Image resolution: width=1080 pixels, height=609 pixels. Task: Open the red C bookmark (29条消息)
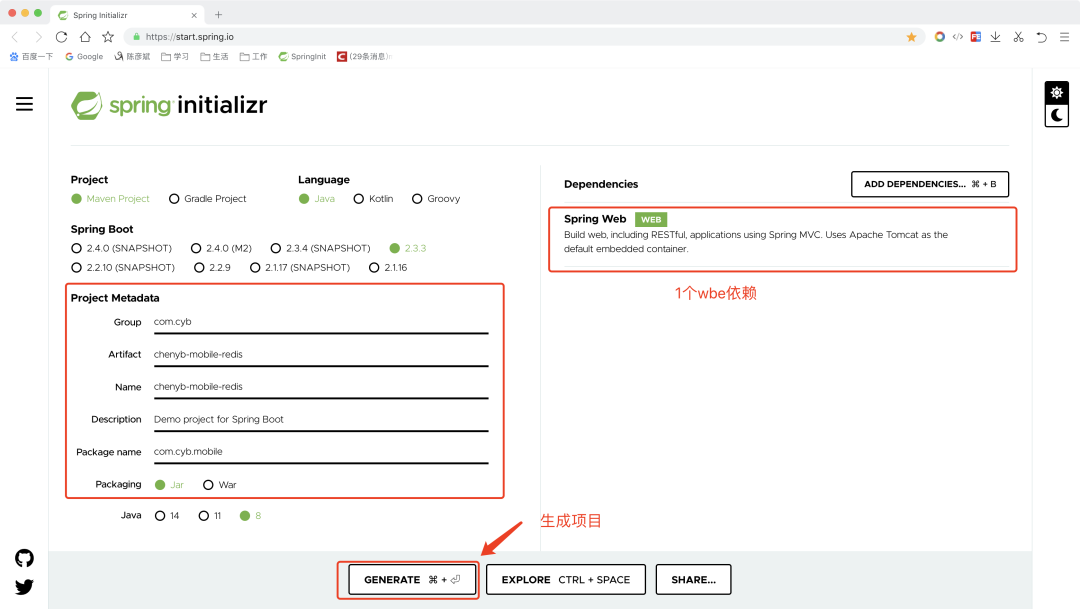[x=364, y=56]
